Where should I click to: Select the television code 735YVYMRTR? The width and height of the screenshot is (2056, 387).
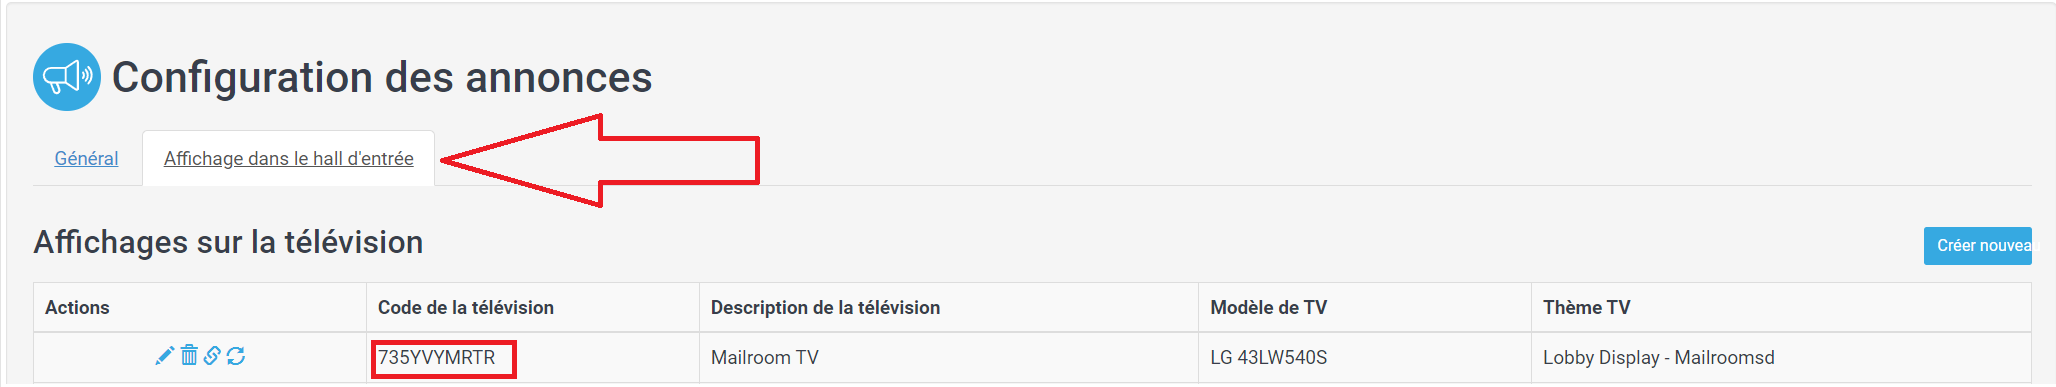(437, 358)
